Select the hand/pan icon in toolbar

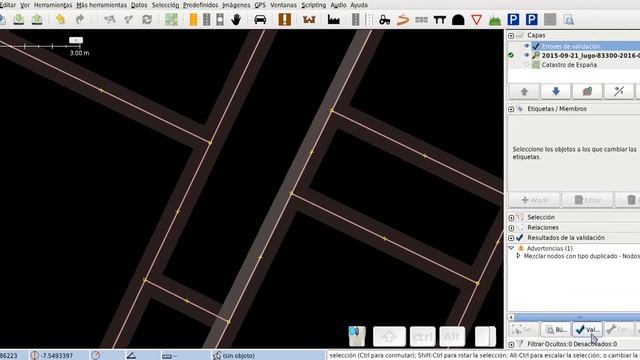pos(236,20)
